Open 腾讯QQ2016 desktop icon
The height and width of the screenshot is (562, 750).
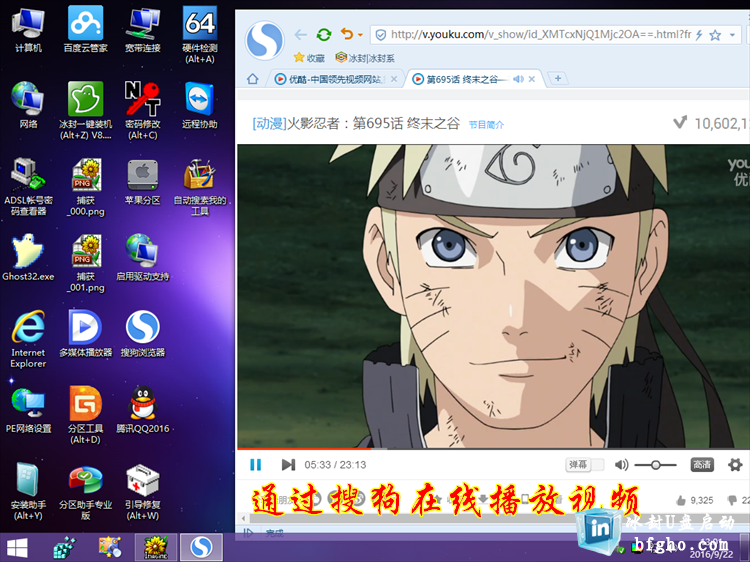143,409
